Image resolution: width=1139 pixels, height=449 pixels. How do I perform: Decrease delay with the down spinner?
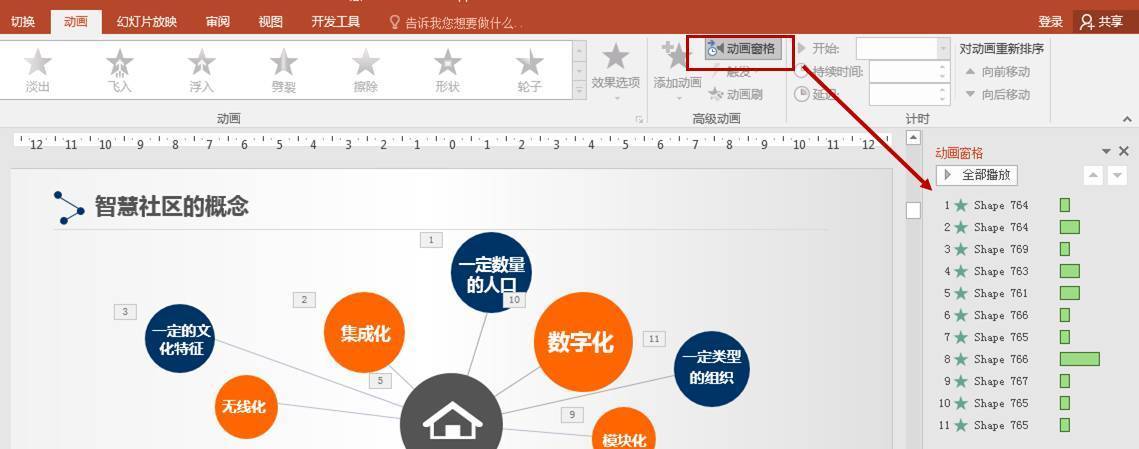click(944, 100)
